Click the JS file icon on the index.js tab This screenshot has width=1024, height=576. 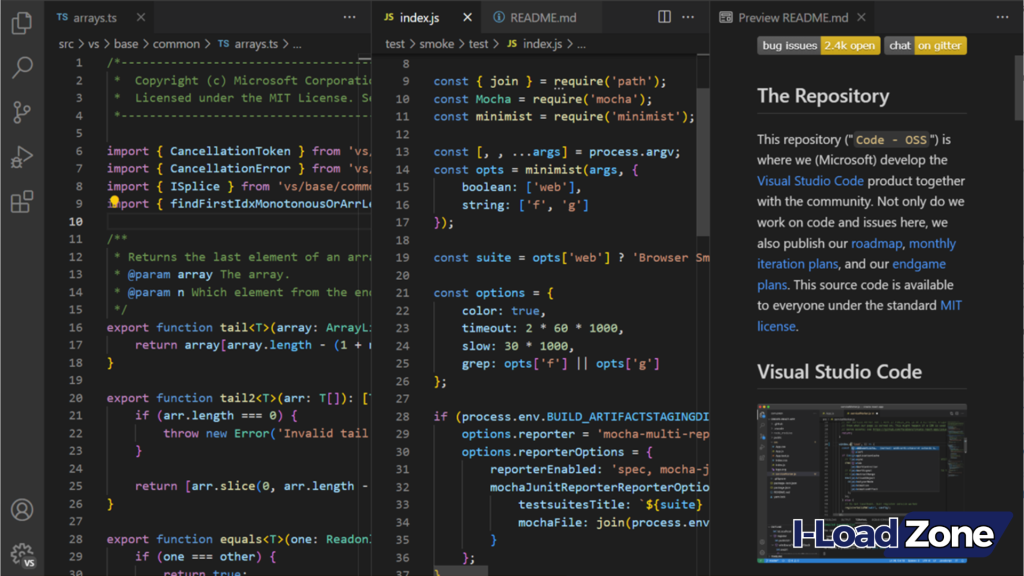[x=388, y=16]
